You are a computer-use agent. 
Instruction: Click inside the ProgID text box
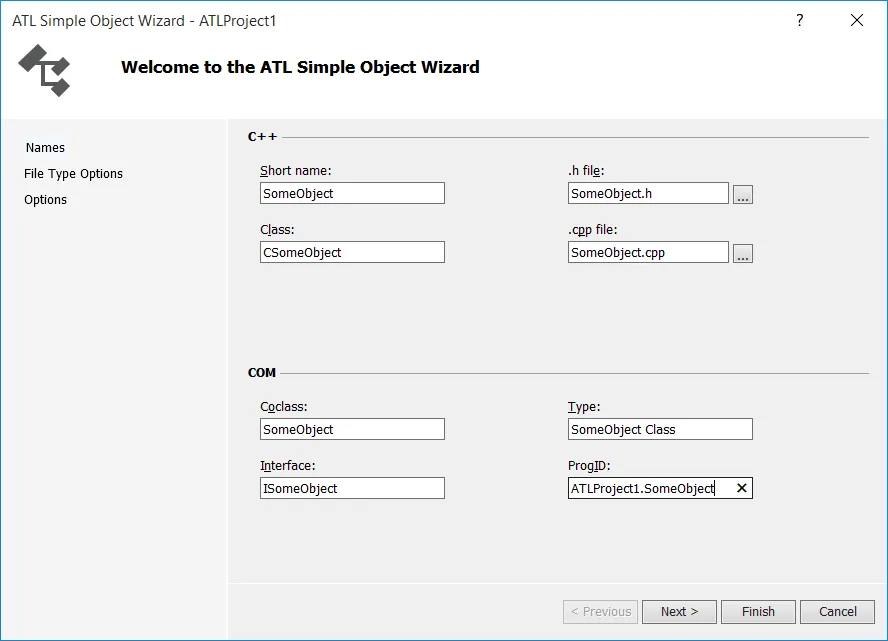point(645,489)
